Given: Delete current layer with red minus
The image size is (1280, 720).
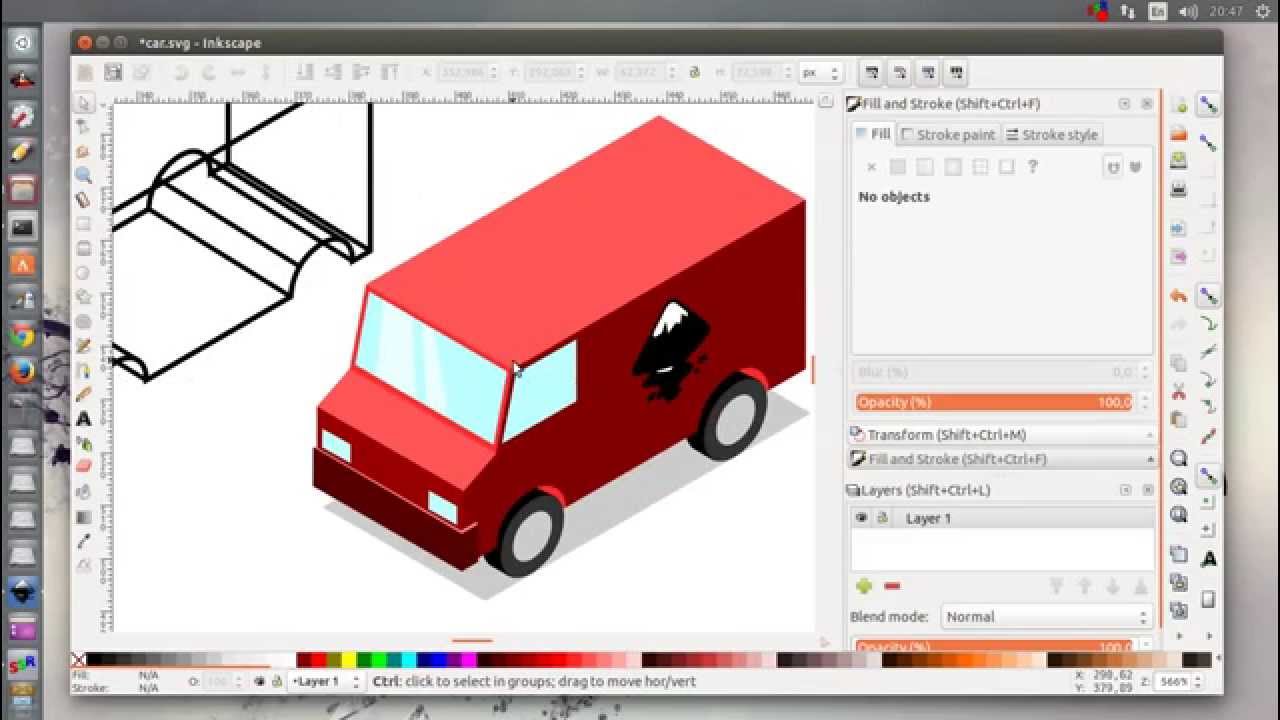Looking at the screenshot, I should point(892,586).
